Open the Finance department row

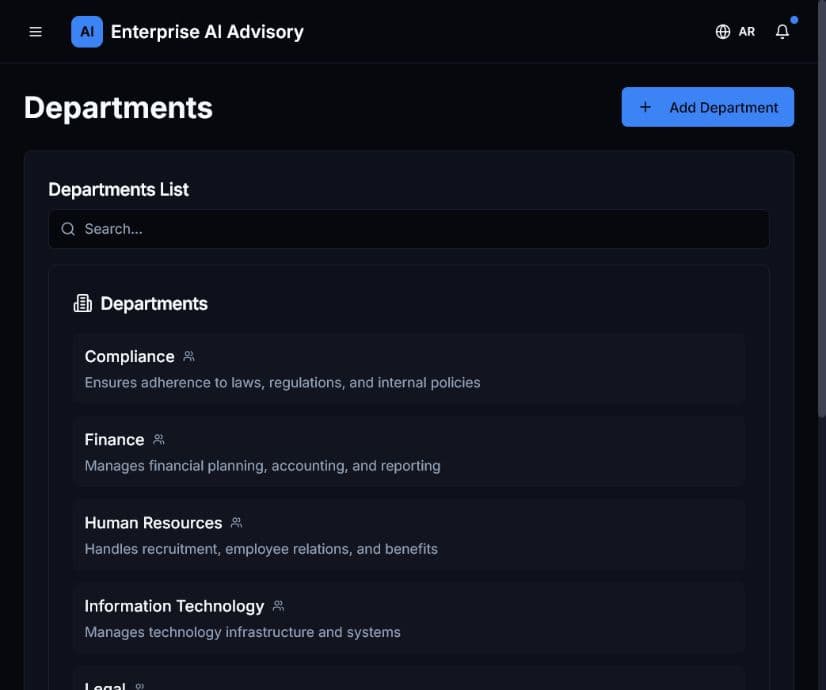tap(409, 452)
